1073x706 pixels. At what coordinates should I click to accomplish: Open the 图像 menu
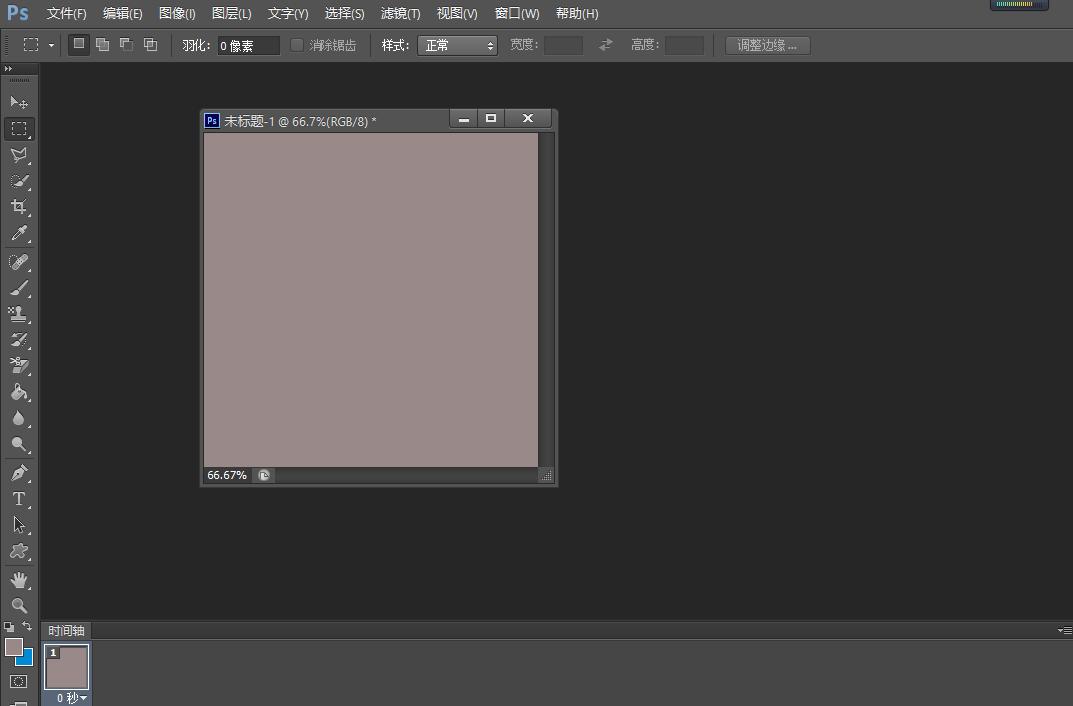(x=177, y=13)
